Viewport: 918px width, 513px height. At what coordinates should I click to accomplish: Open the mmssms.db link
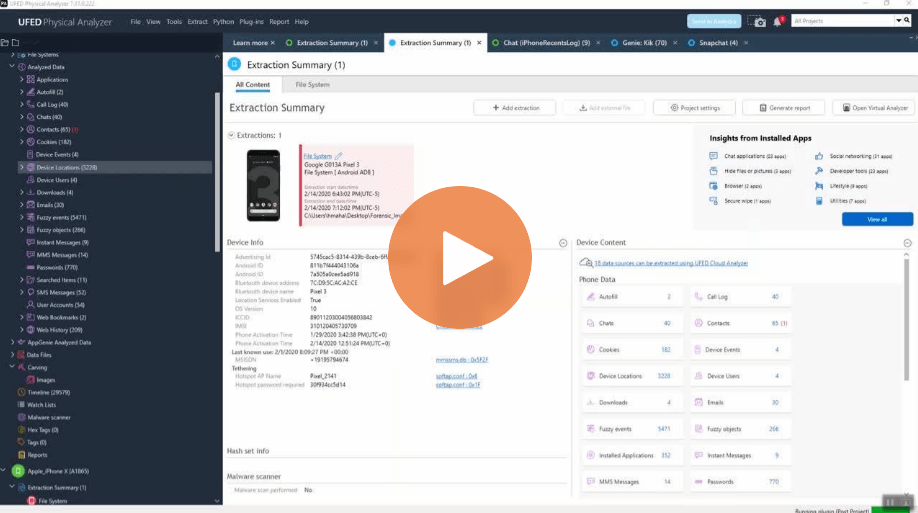click(x=461, y=360)
